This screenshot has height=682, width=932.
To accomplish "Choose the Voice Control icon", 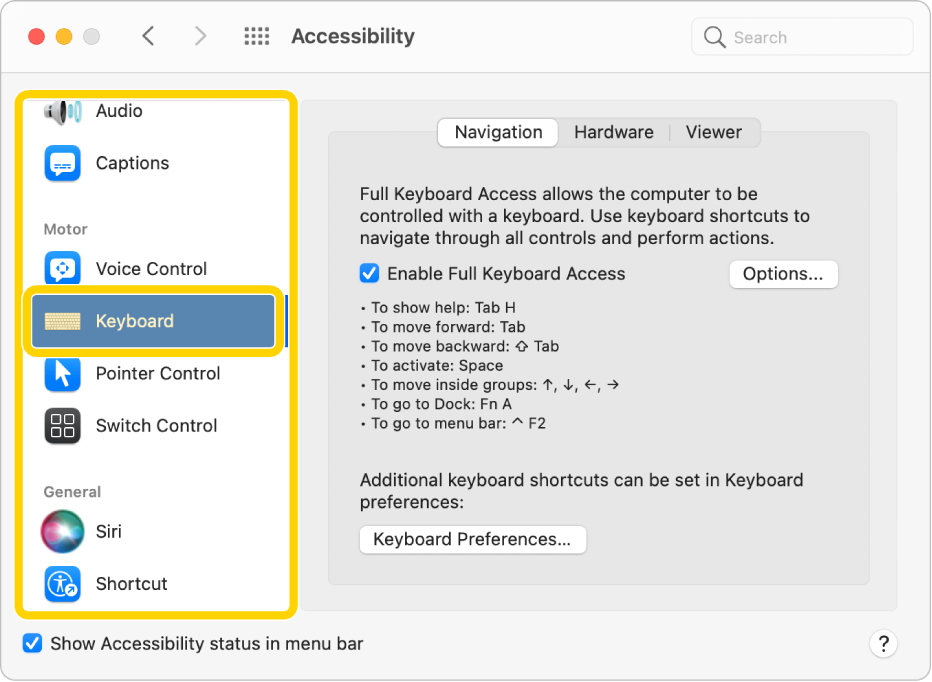I will (62, 268).
